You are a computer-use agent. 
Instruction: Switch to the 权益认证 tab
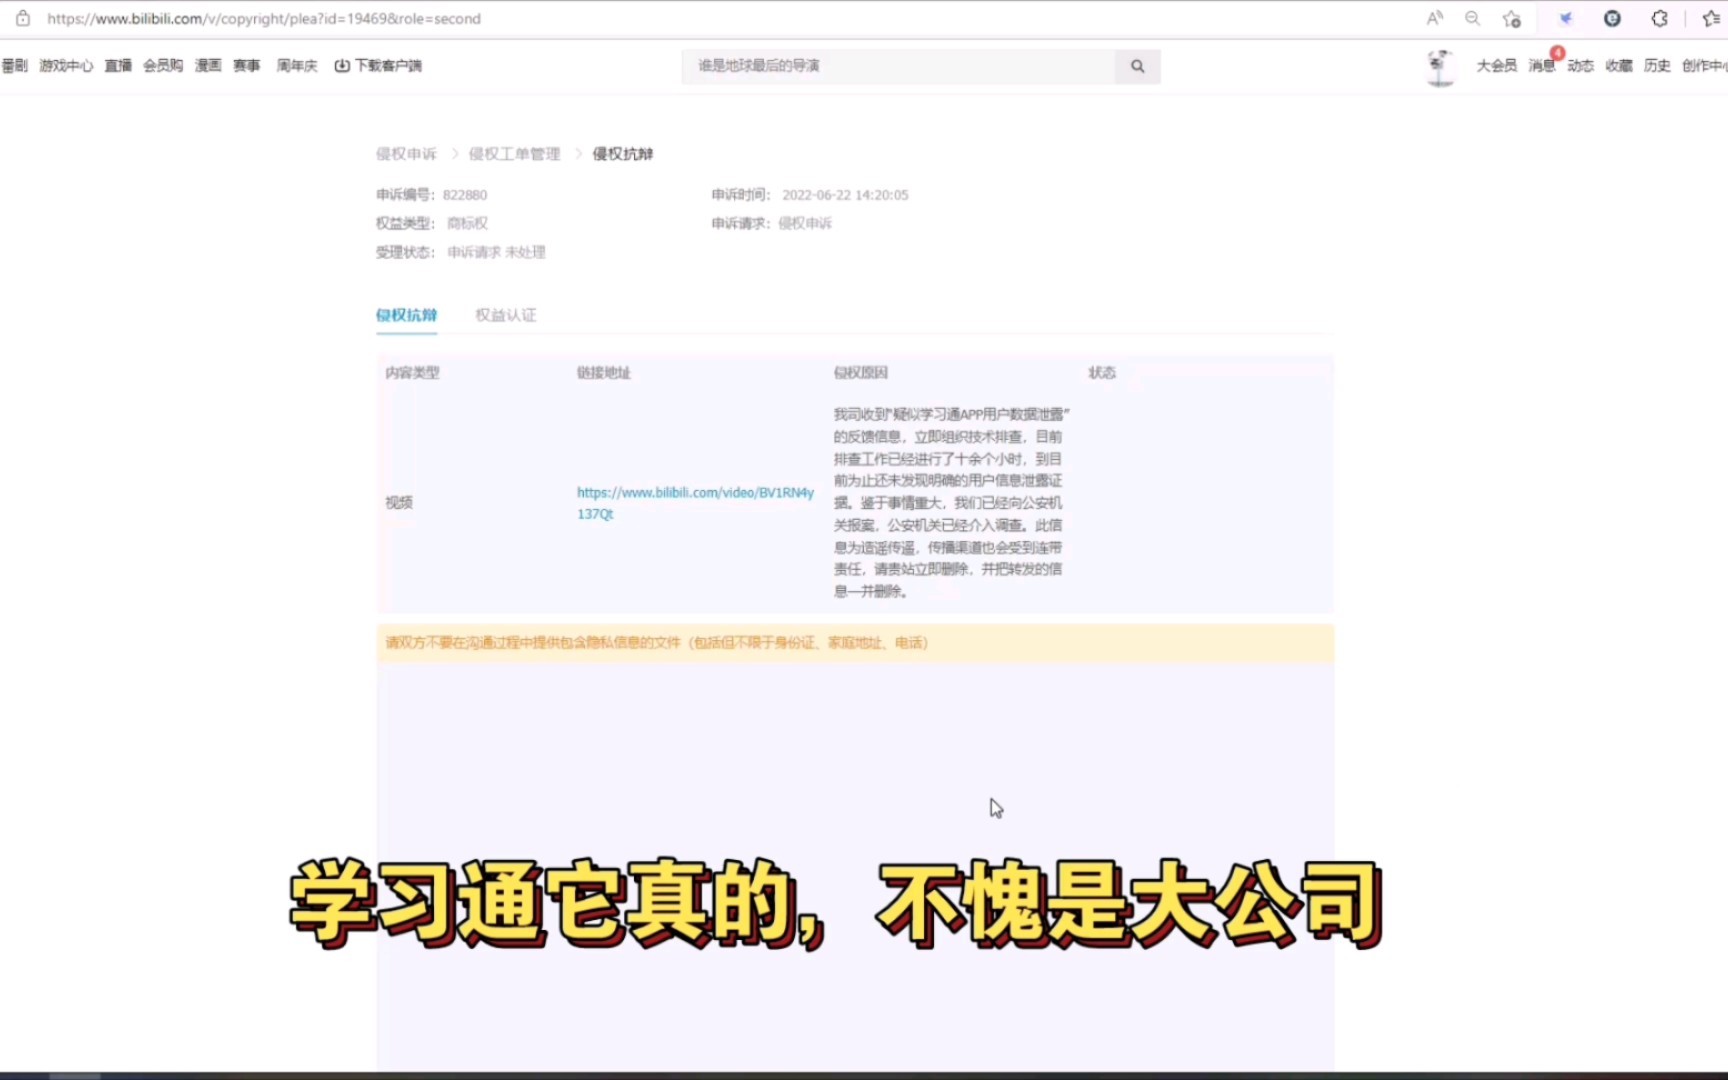click(x=505, y=315)
